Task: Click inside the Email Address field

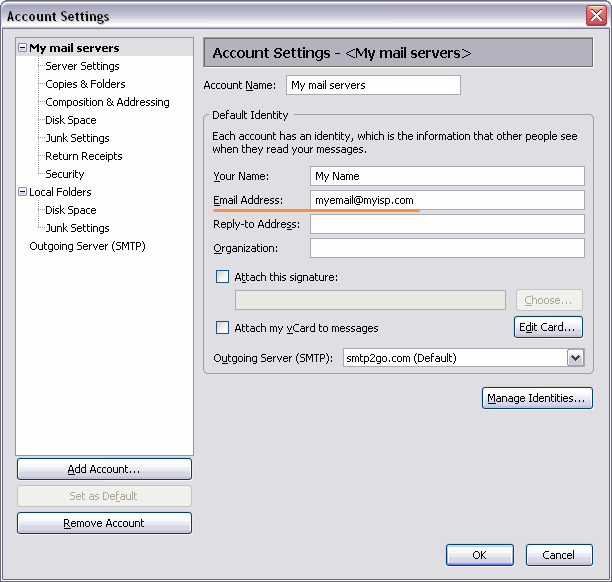Action: pyautogui.click(x=447, y=200)
